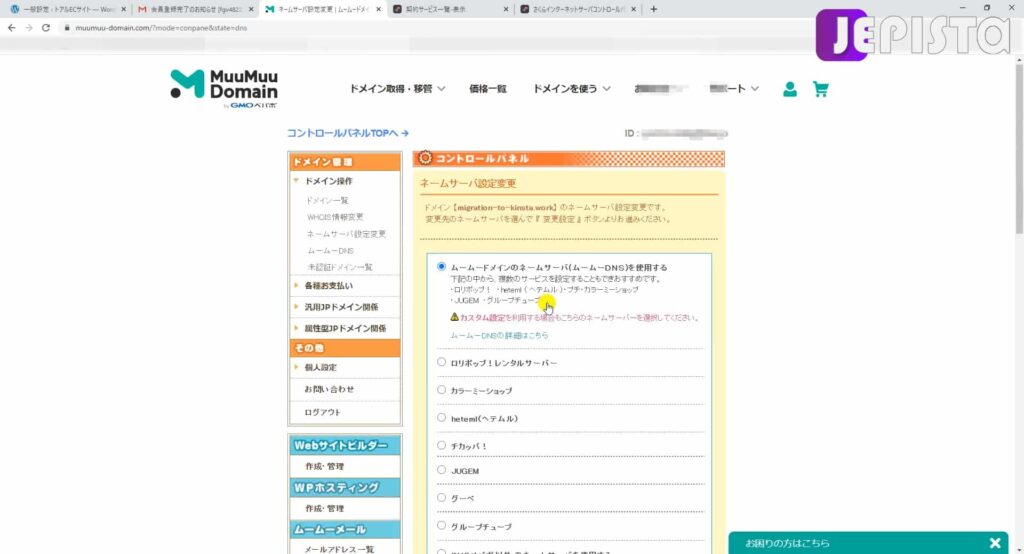This screenshot has height=554, width=1024.
Task: Click the browser address bar URL
Action: (161, 28)
